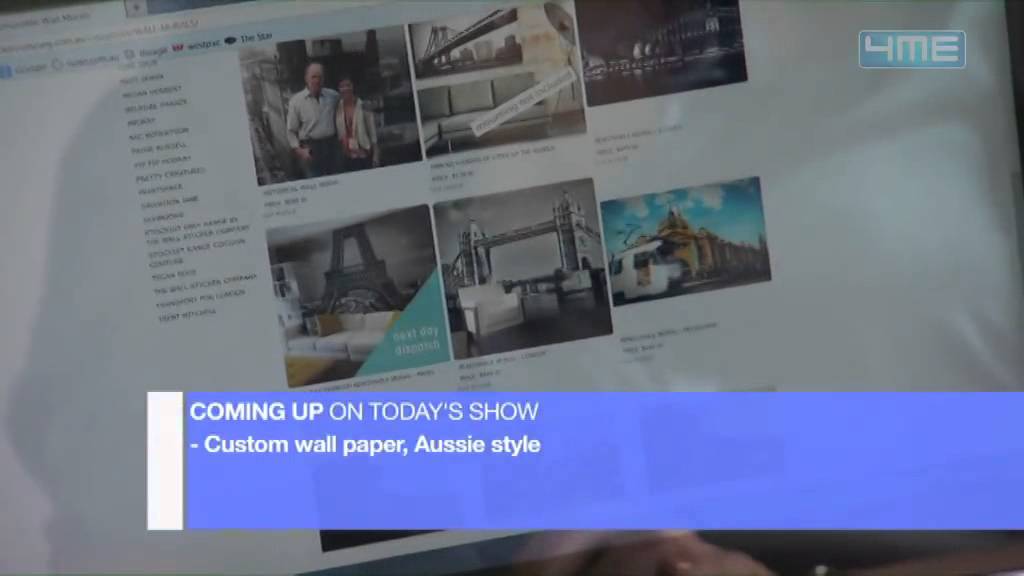The width and height of the screenshot is (1024, 576).
Task: Select Transport for London in the sidebar
Action: tap(200, 298)
